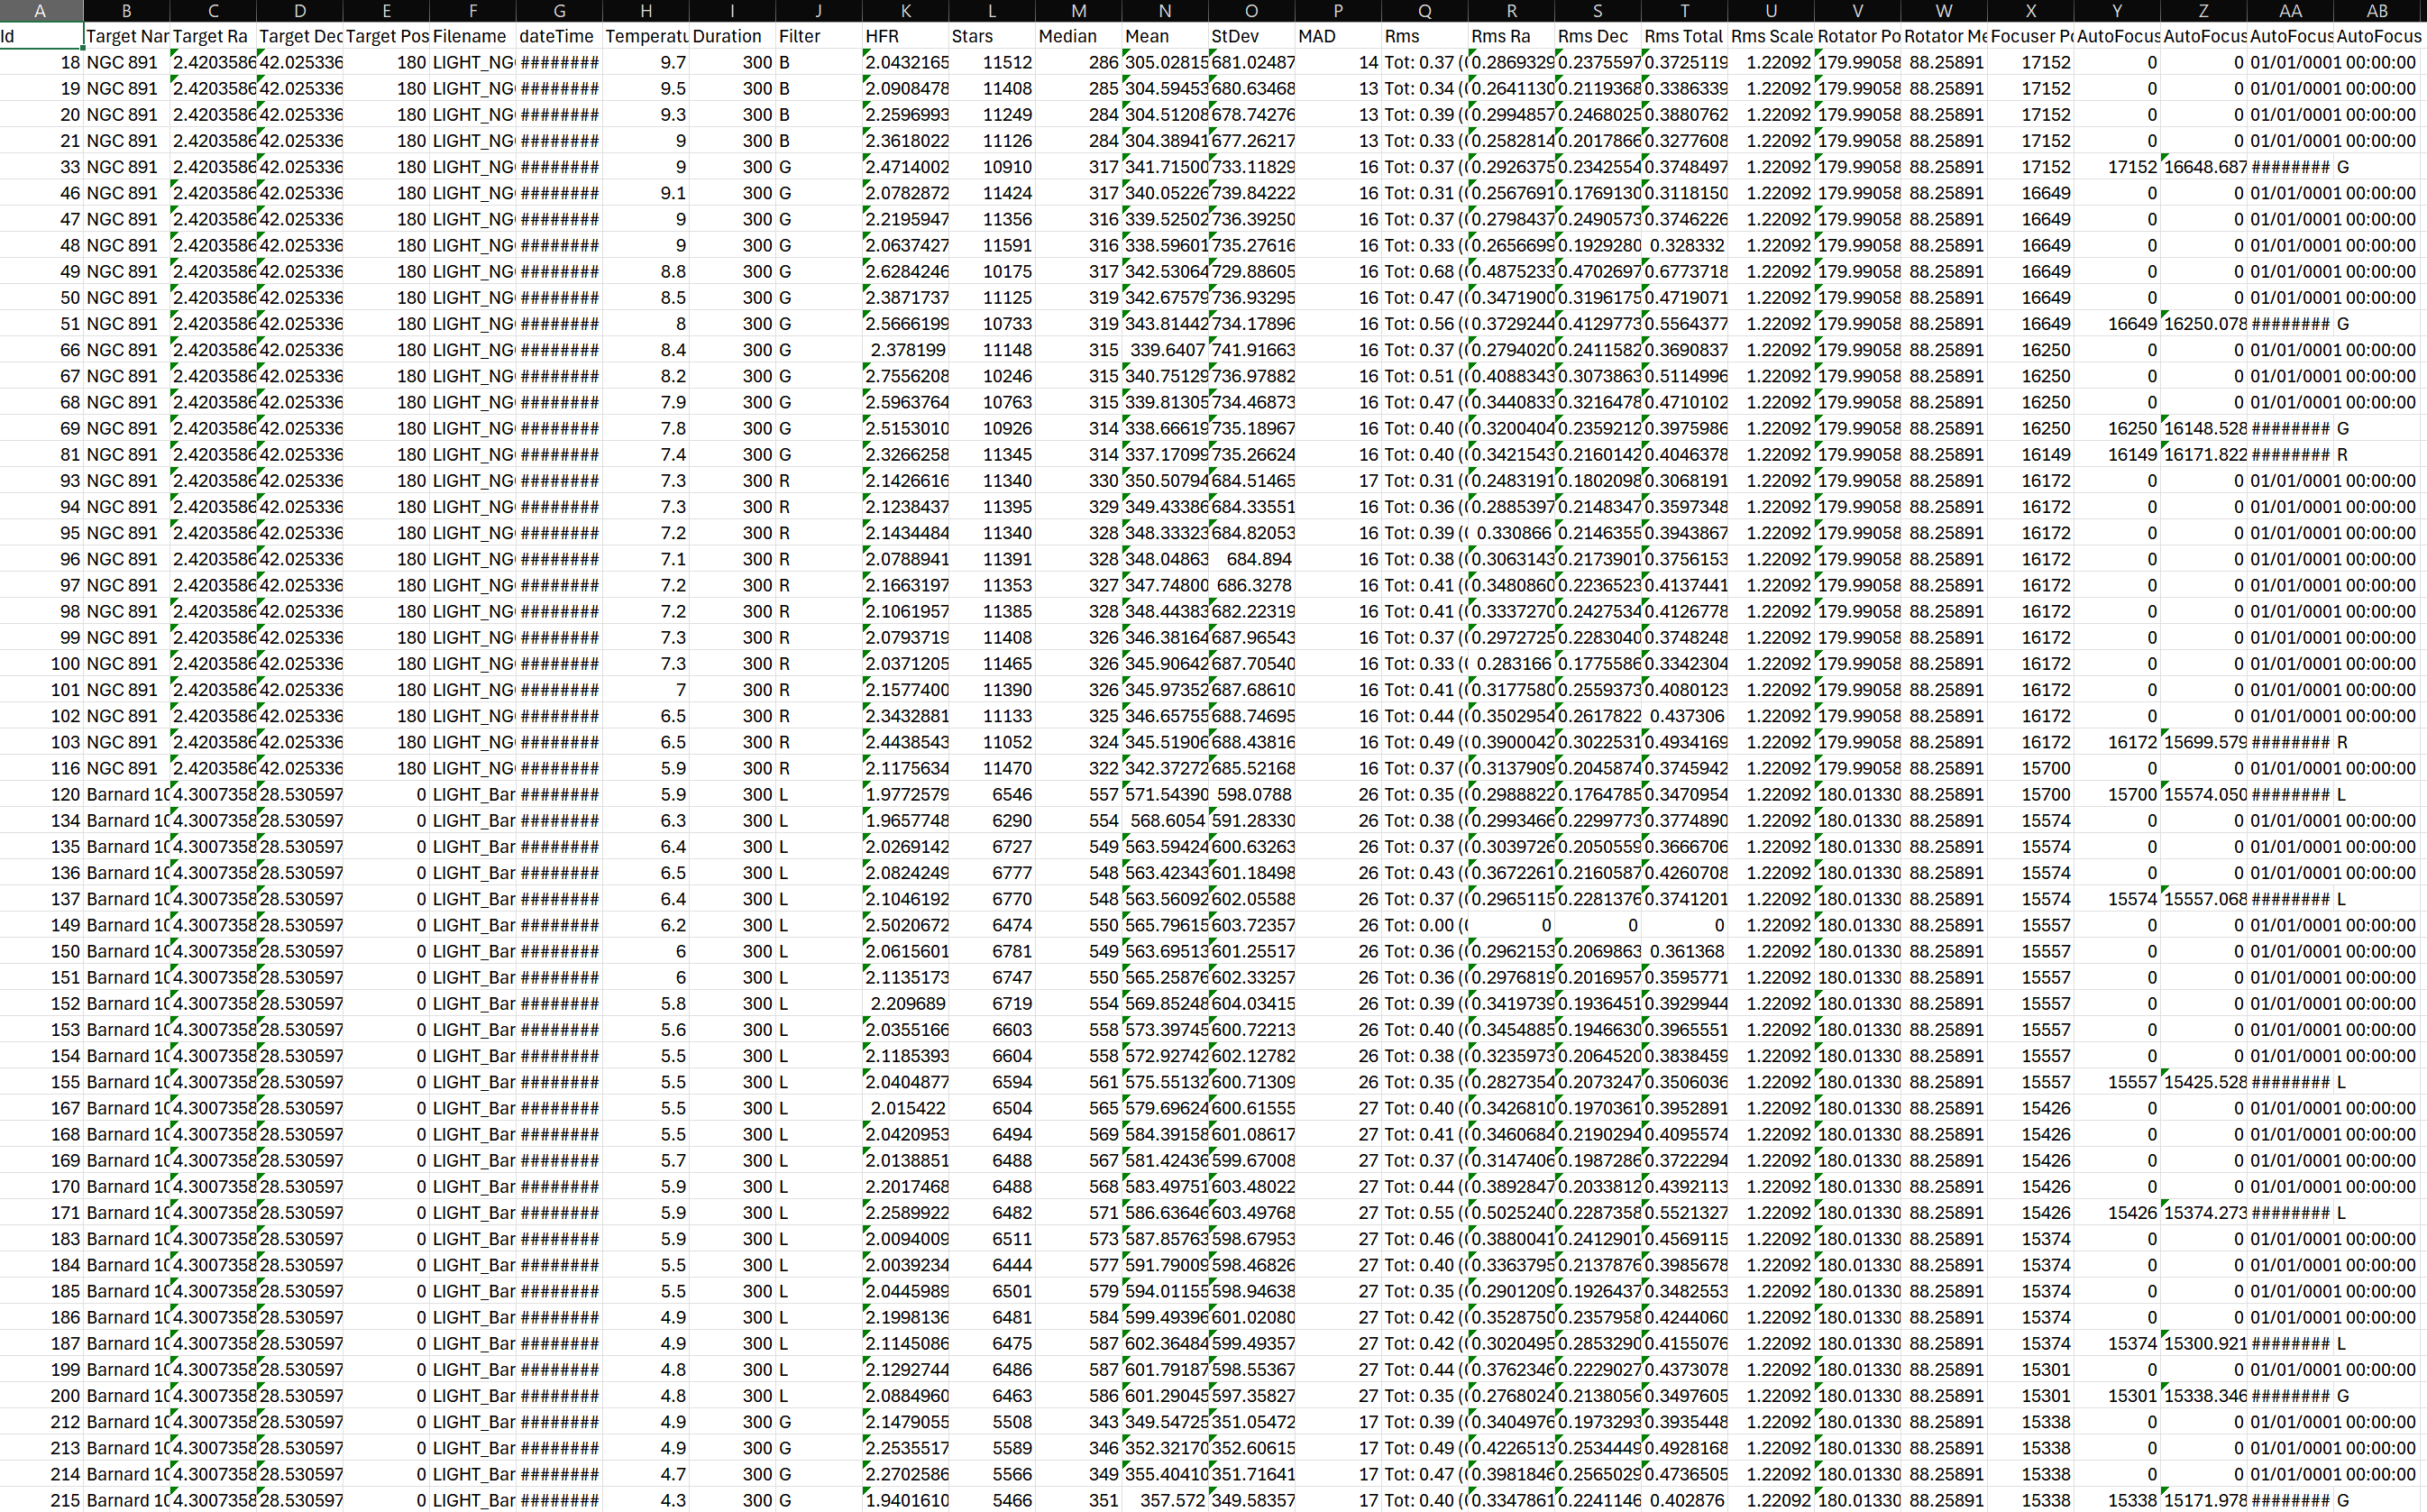2427x1512 pixels.
Task: Select HFR cell 2.209689
Action: [x=905, y=1003]
